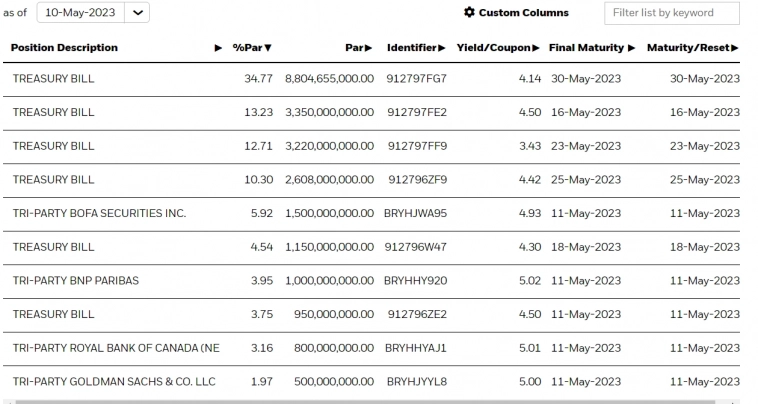
Task: Select TRI-PARTY ROYAL BANK OF CANADA row
Action: (115, 348)
